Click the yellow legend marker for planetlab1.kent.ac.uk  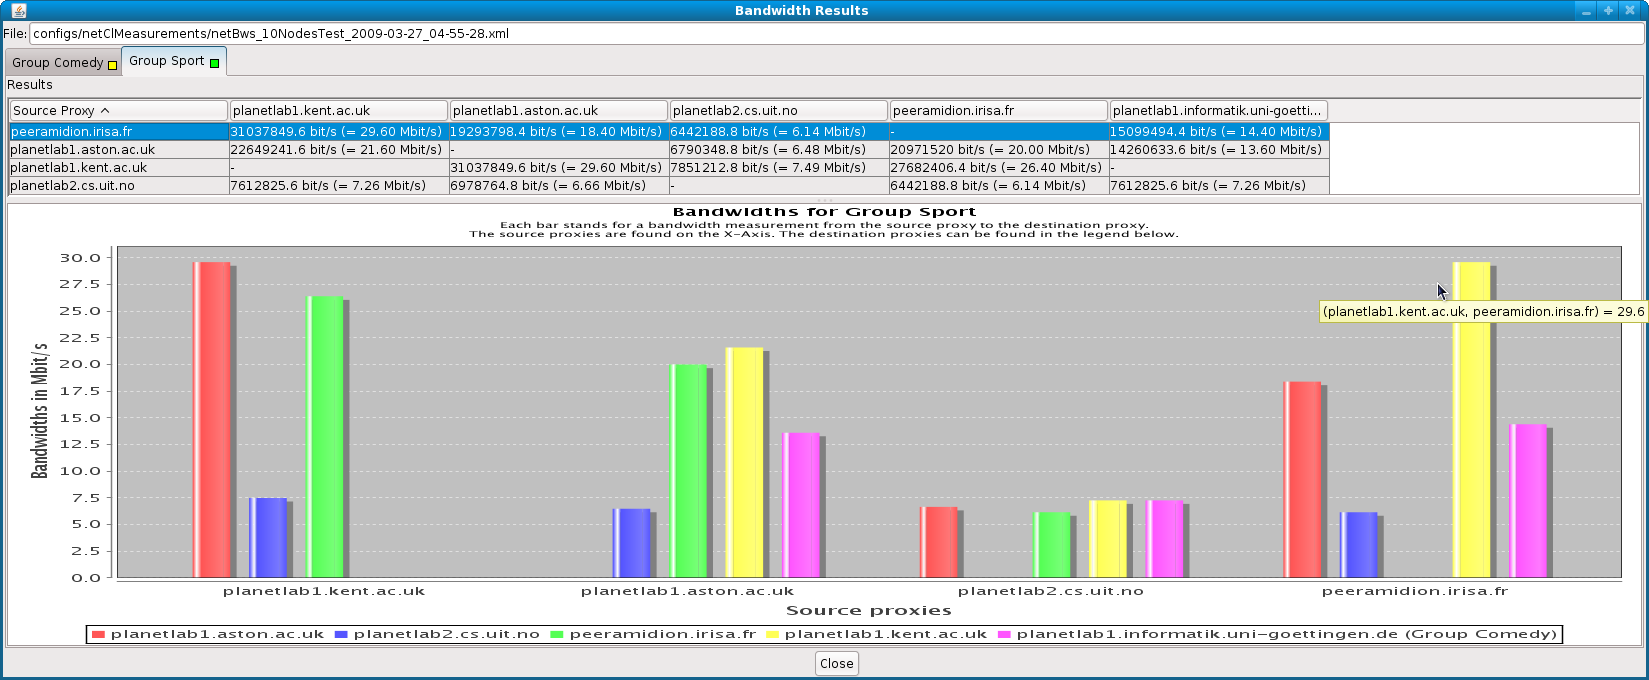point(772,634)
